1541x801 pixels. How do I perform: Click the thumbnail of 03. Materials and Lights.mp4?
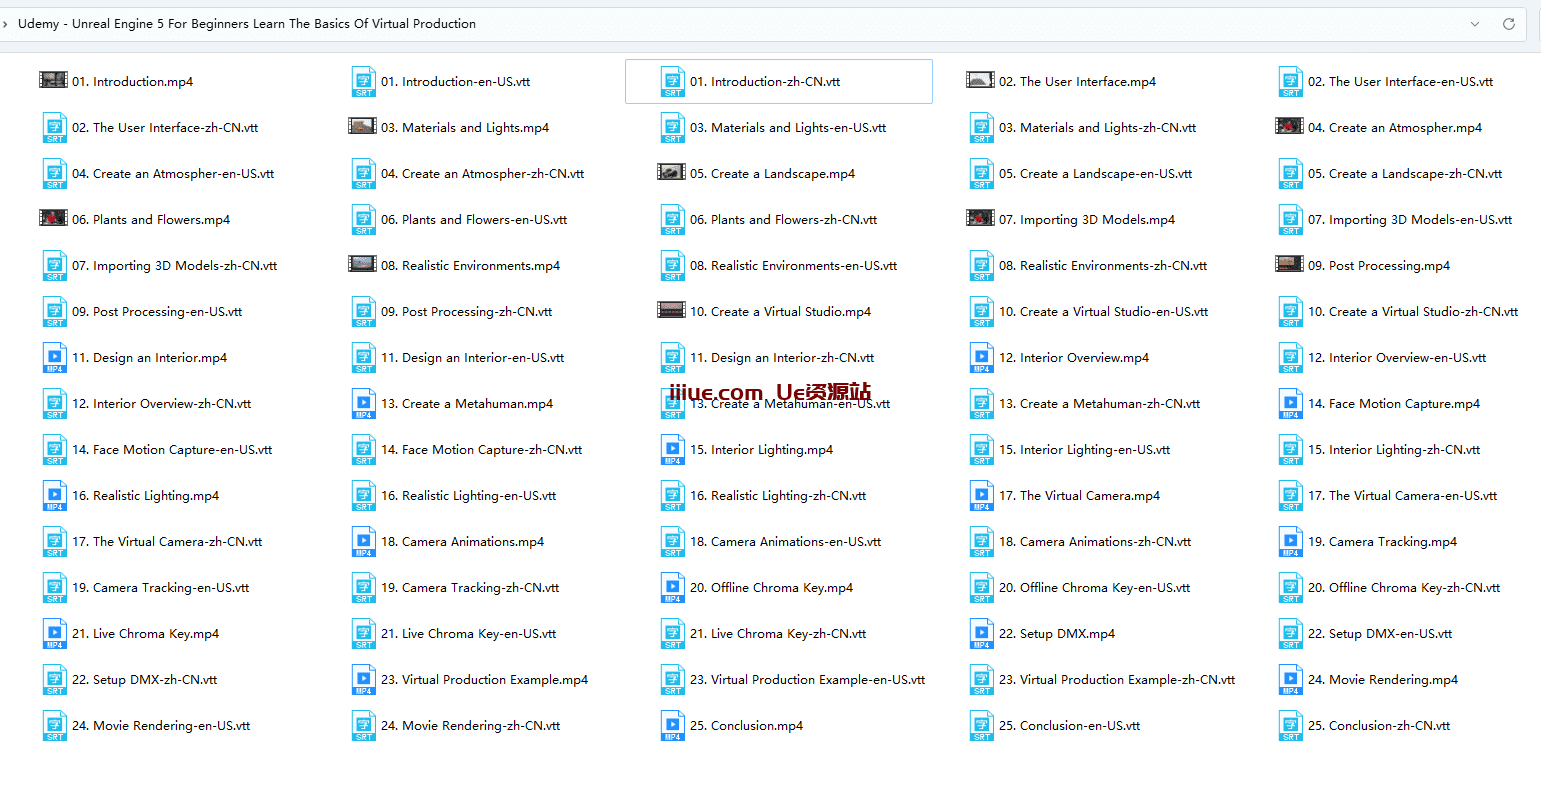(363, 126)
